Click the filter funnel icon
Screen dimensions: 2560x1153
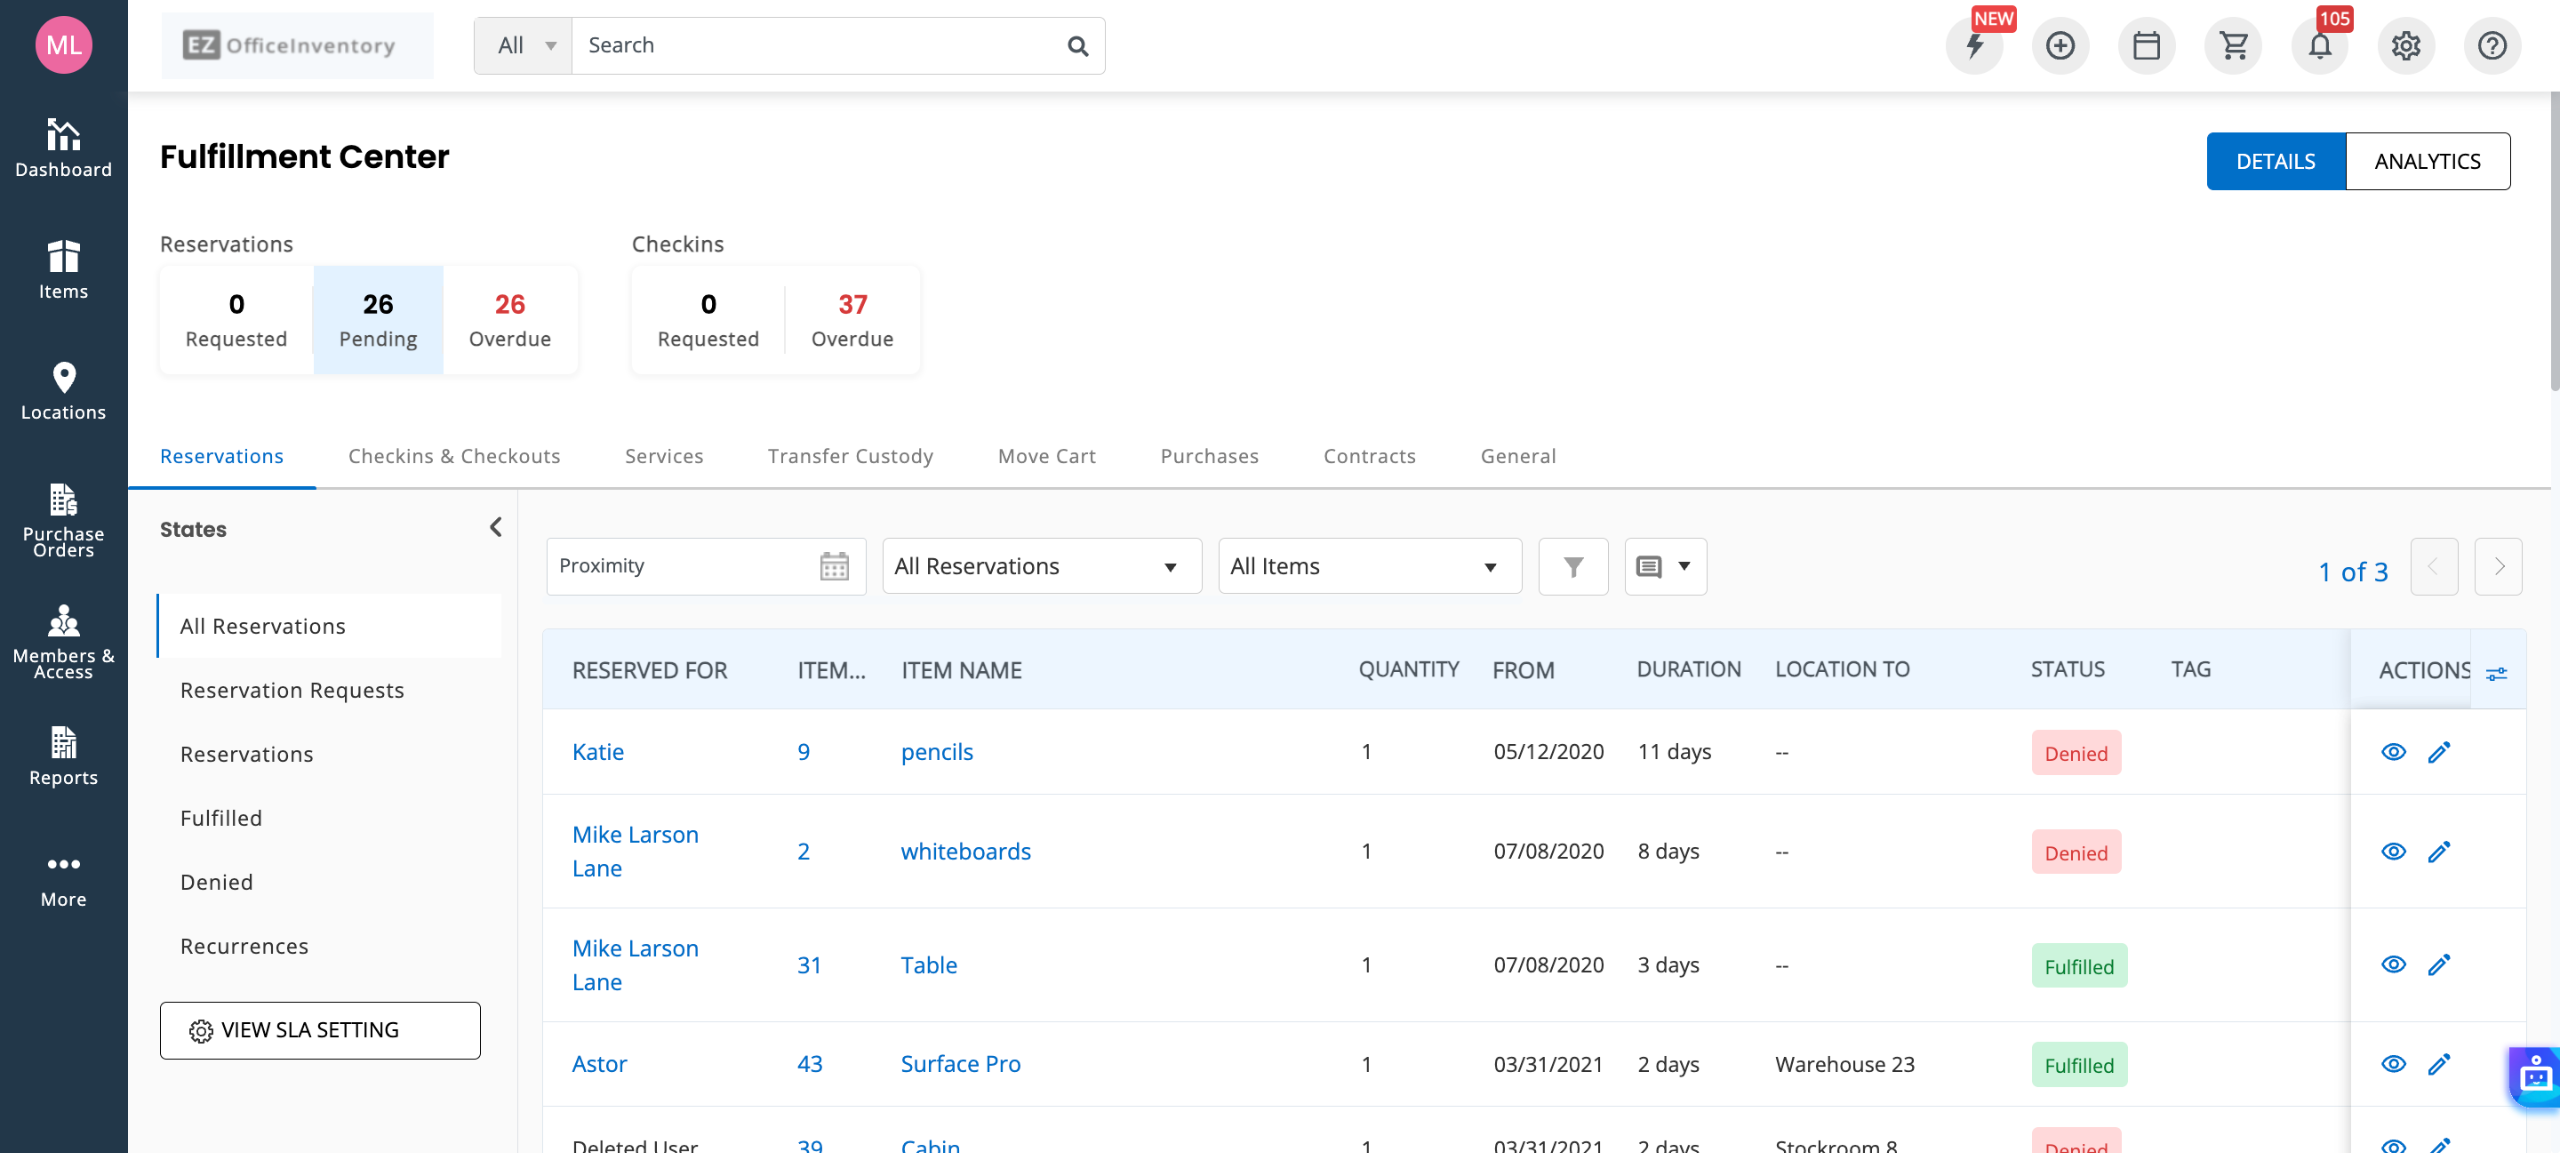point(1573,567)
